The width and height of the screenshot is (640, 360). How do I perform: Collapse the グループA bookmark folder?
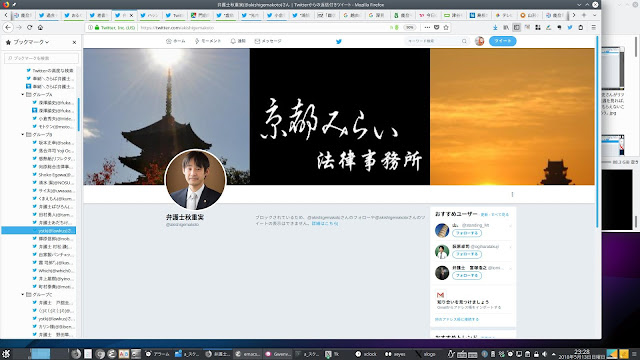coord(23,94)
